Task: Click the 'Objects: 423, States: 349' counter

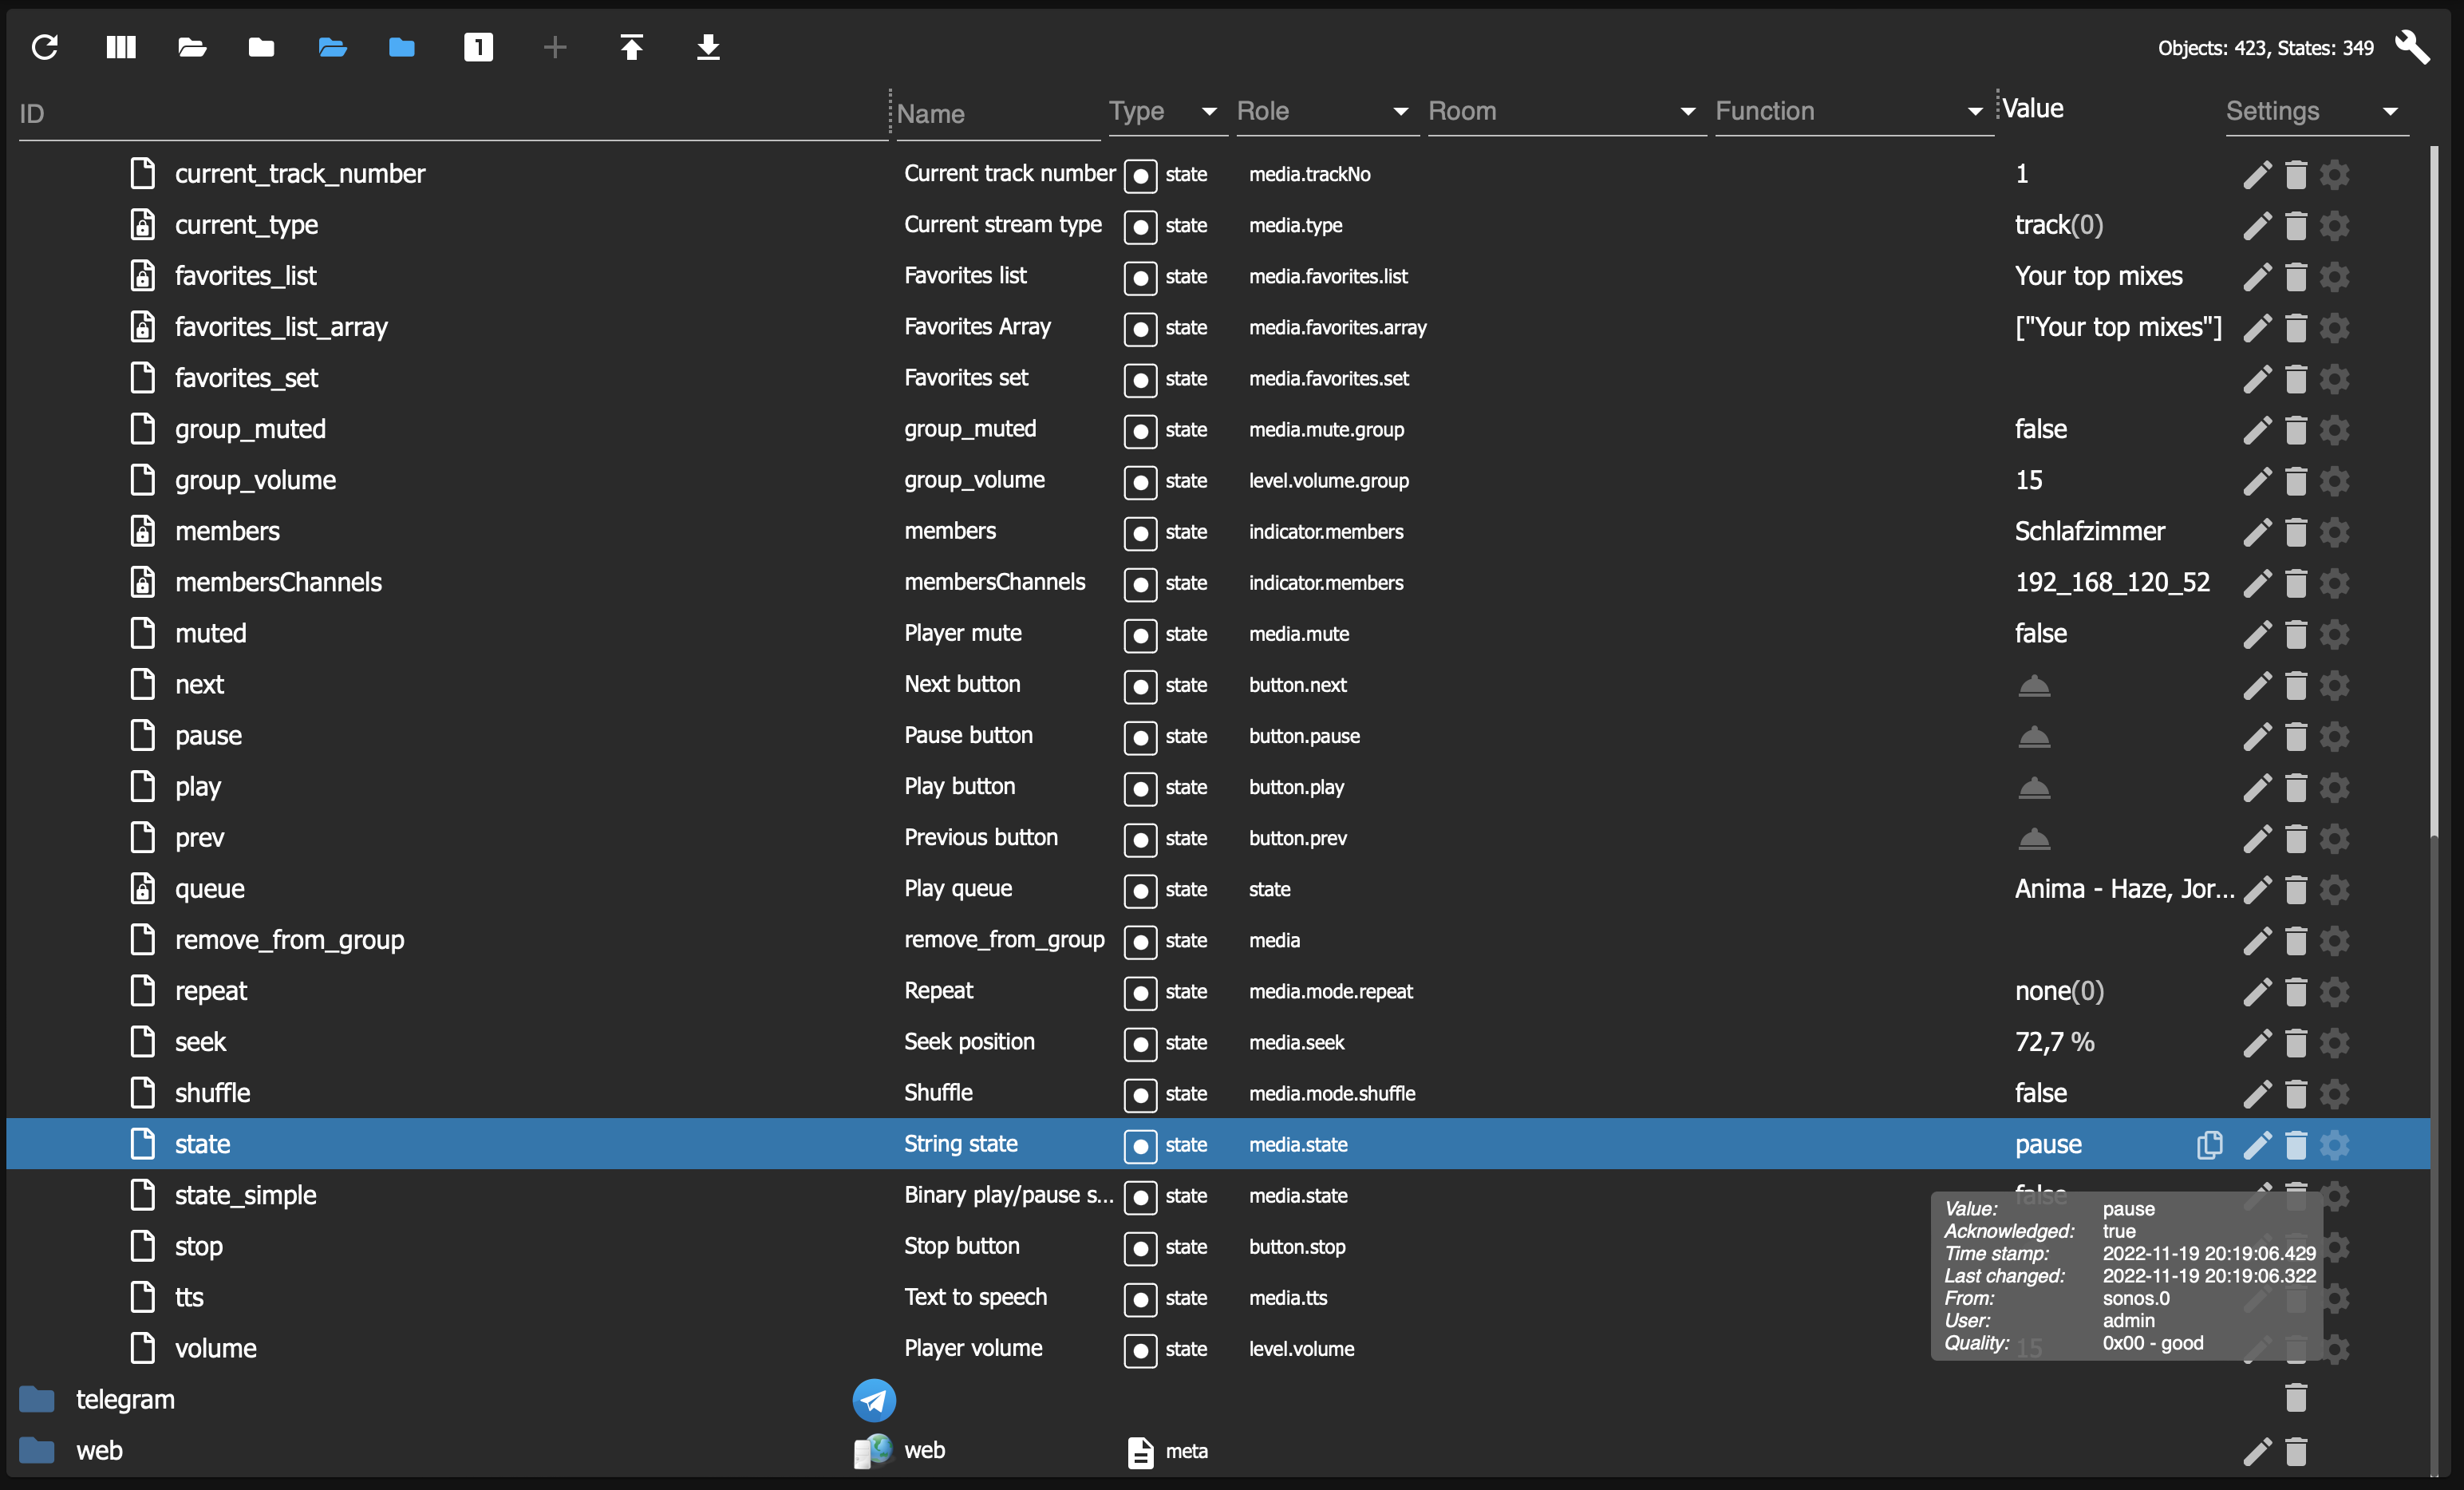Action: pos(2265,48)
